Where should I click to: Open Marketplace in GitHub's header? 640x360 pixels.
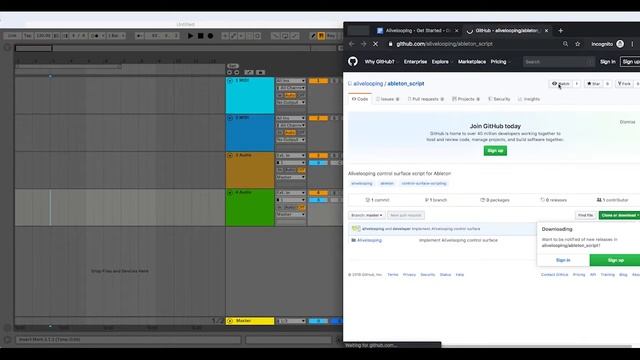[x=472, y=62]
